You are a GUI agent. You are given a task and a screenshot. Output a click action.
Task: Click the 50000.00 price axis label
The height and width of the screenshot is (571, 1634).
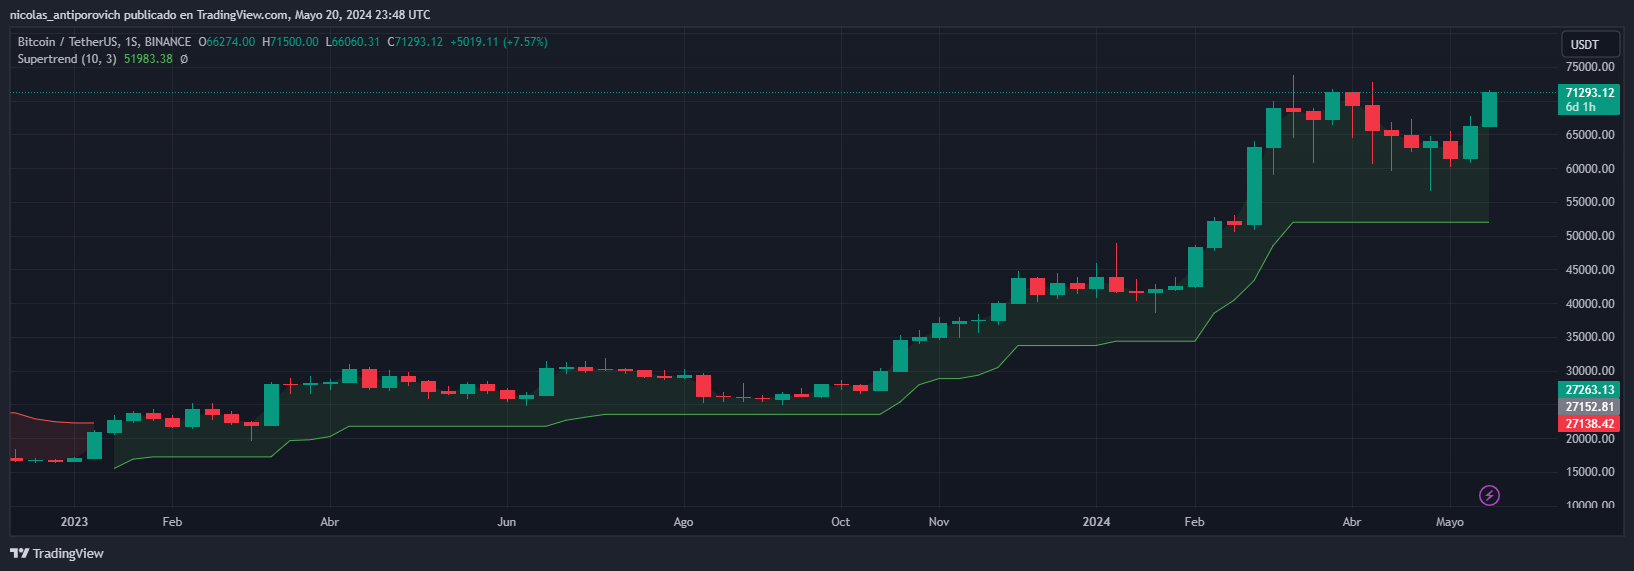point(1590,236)
